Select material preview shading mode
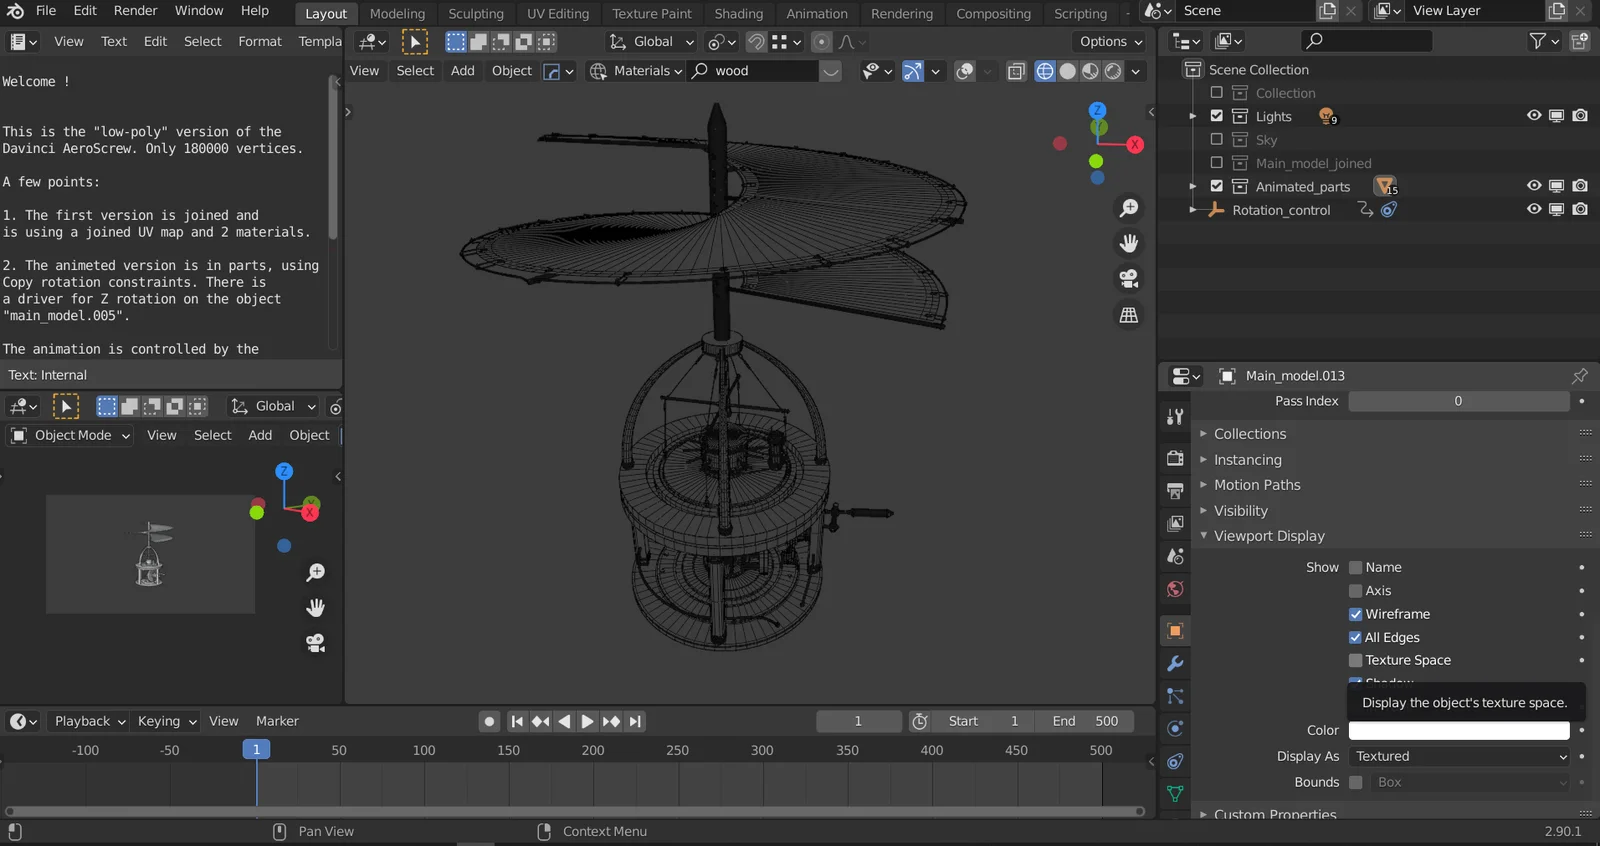This screenshot has height=846, width=1600. coord(1090,71)
